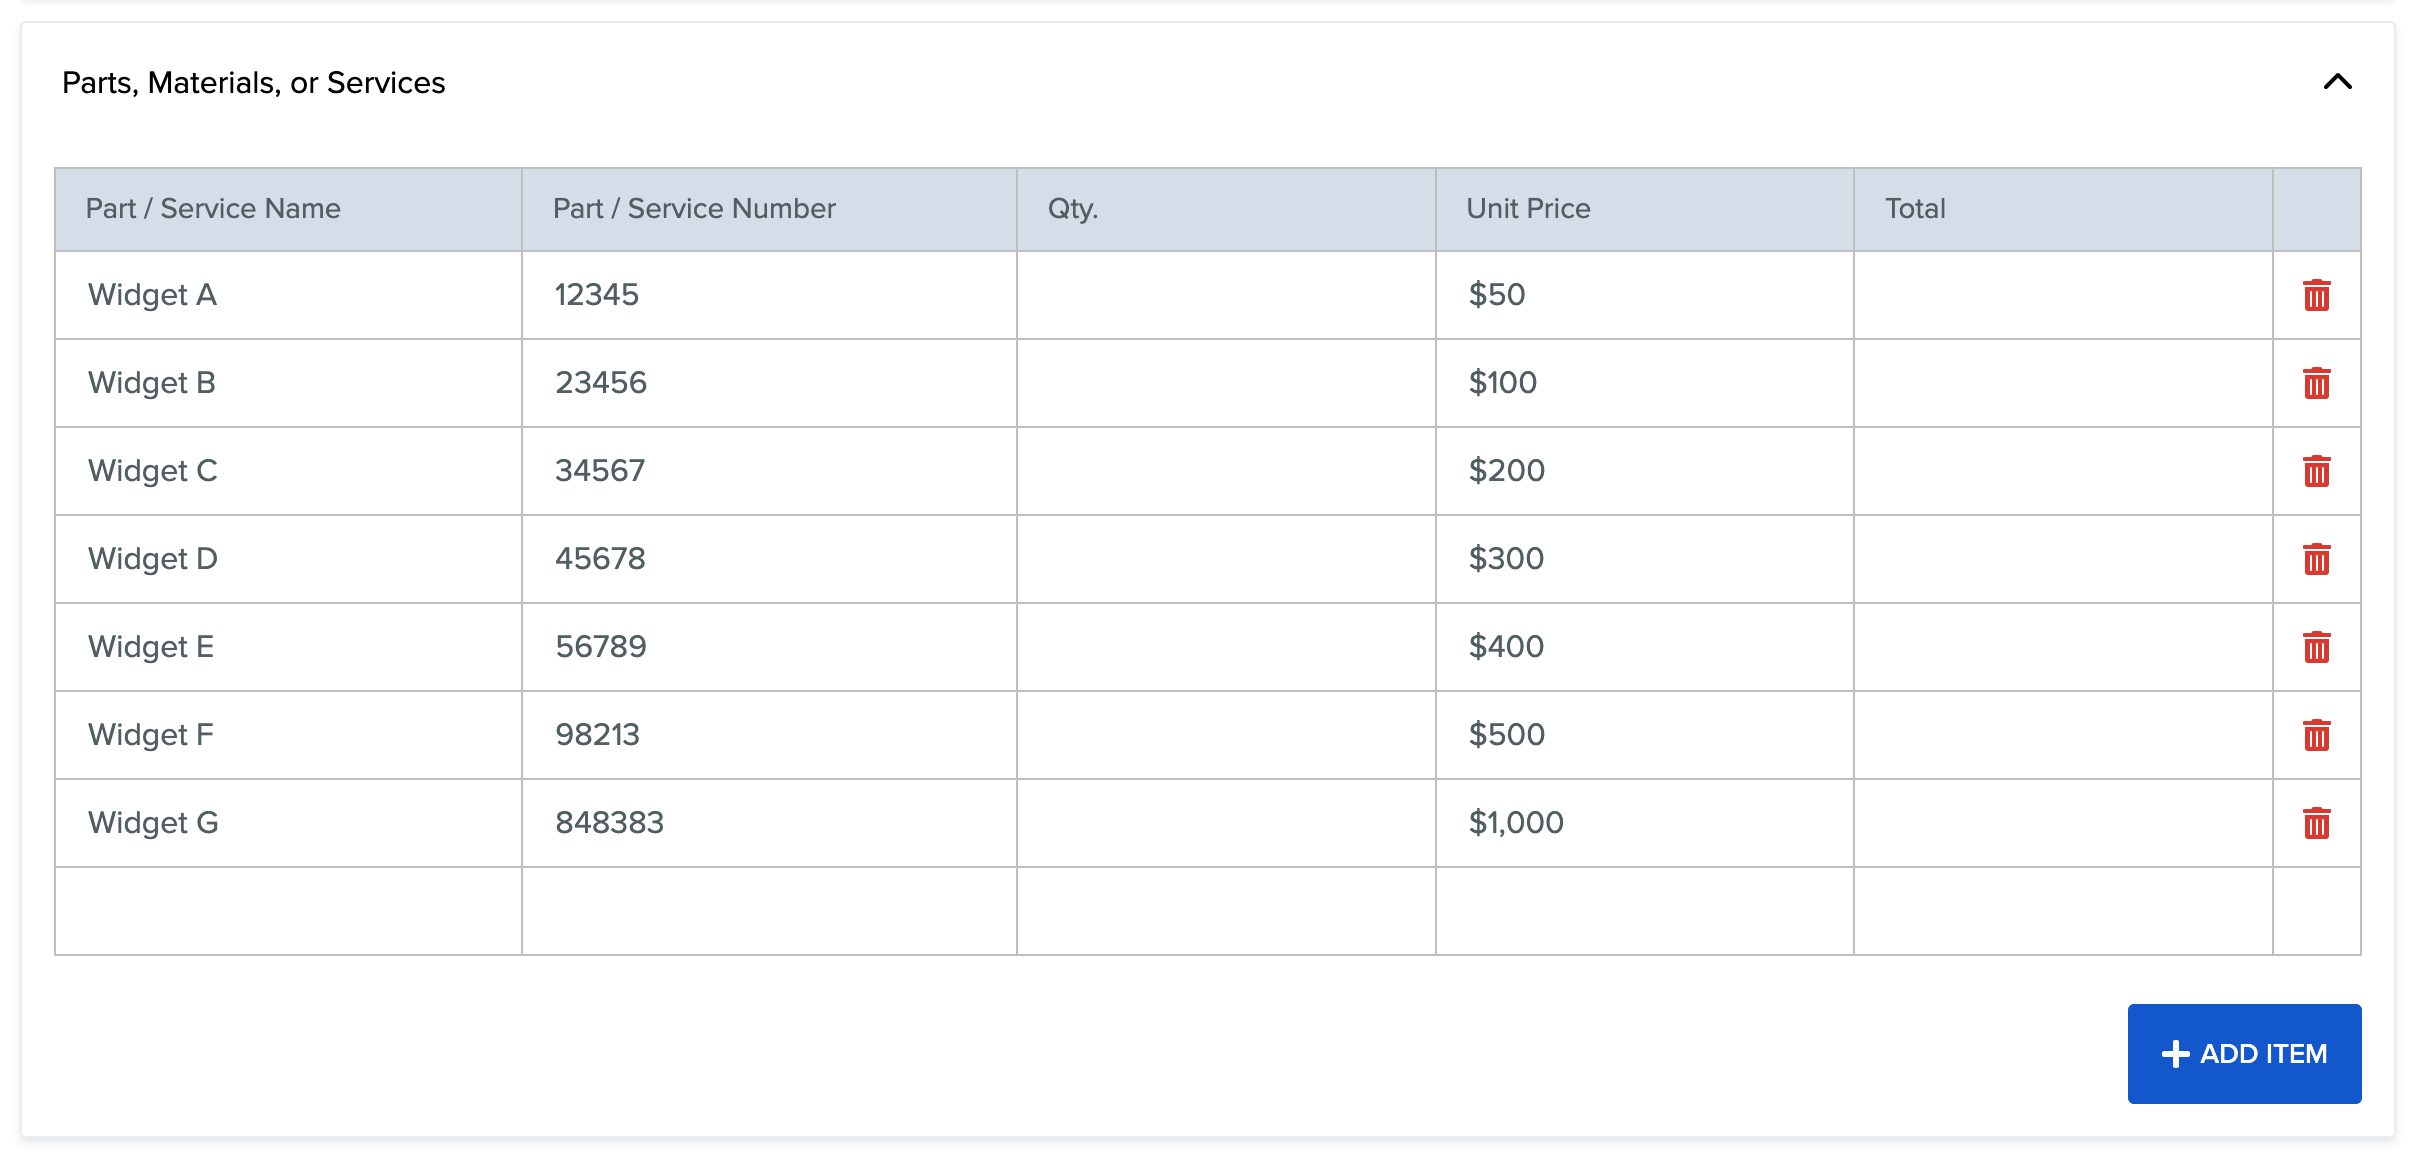Click the empty name cell in the last row
This screenshot has height=1156, width=2416.
pyautogui.click(x=287, y=910)
